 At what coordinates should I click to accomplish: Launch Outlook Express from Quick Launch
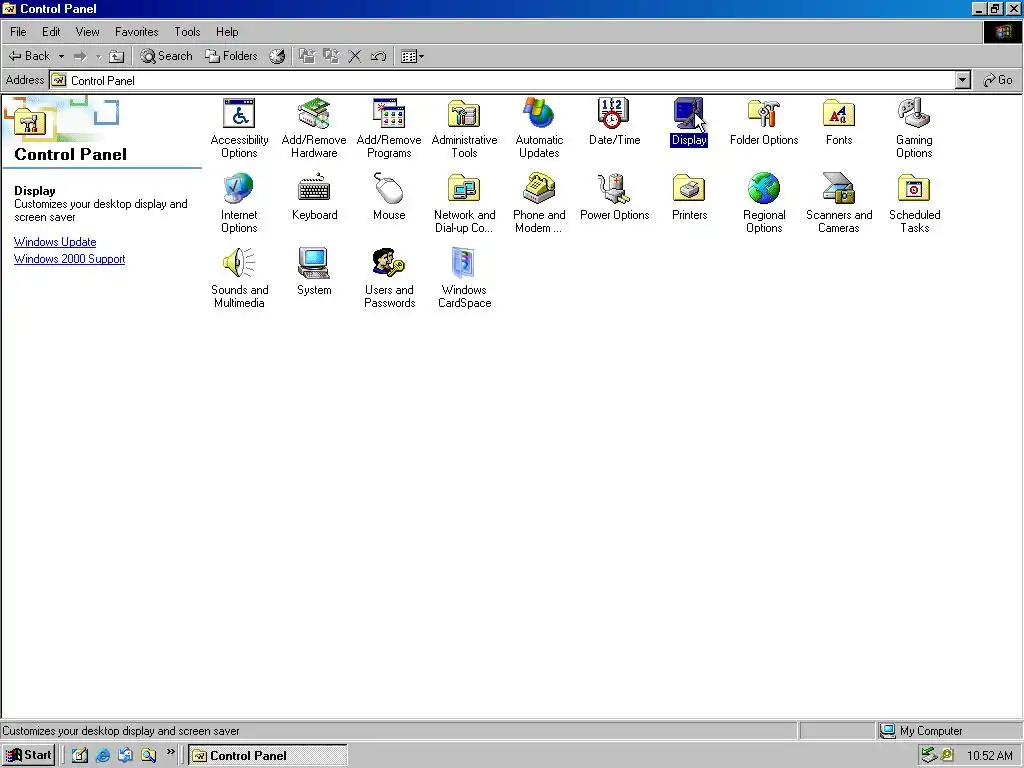[x=125, y=756]
